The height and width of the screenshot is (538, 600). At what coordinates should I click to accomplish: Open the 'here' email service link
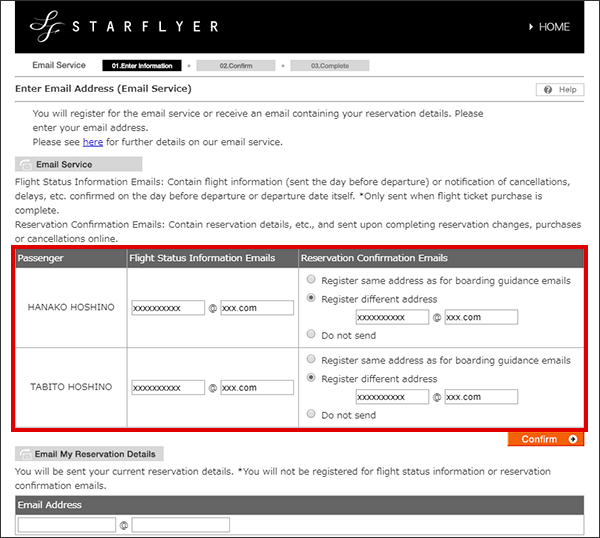pos(93,142)
